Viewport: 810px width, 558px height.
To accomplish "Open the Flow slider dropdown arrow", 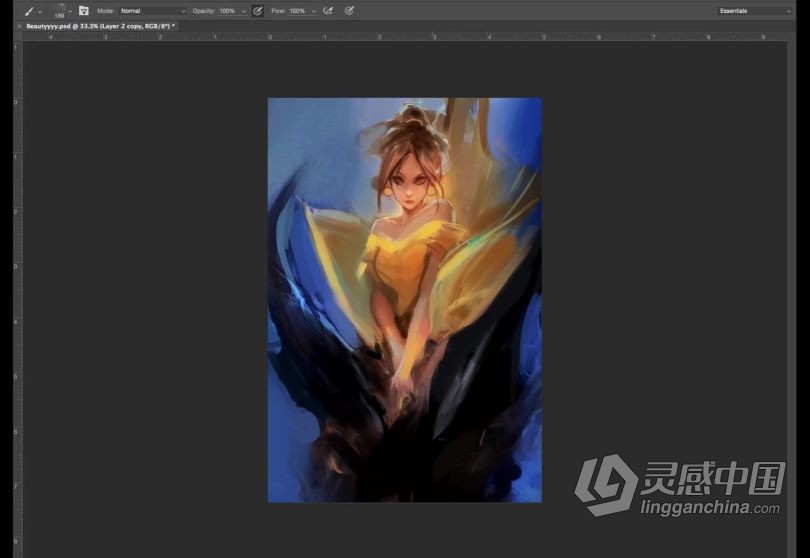I will click(313, 11).
